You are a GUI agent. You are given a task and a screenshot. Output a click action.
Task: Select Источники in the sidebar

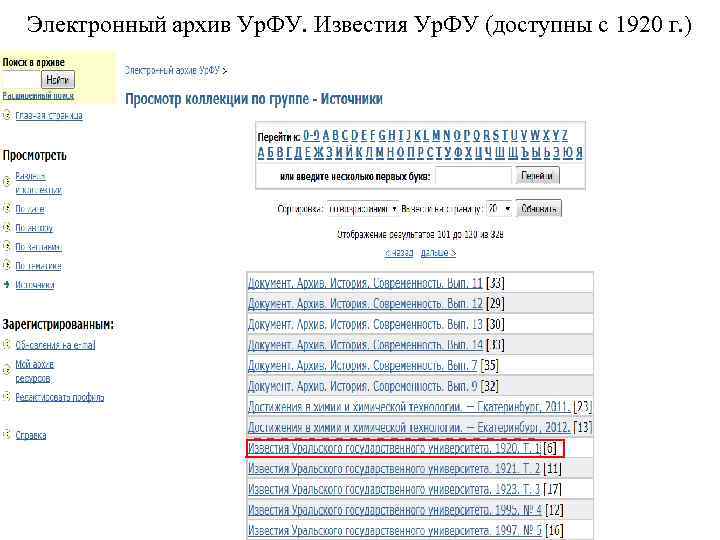35,285
